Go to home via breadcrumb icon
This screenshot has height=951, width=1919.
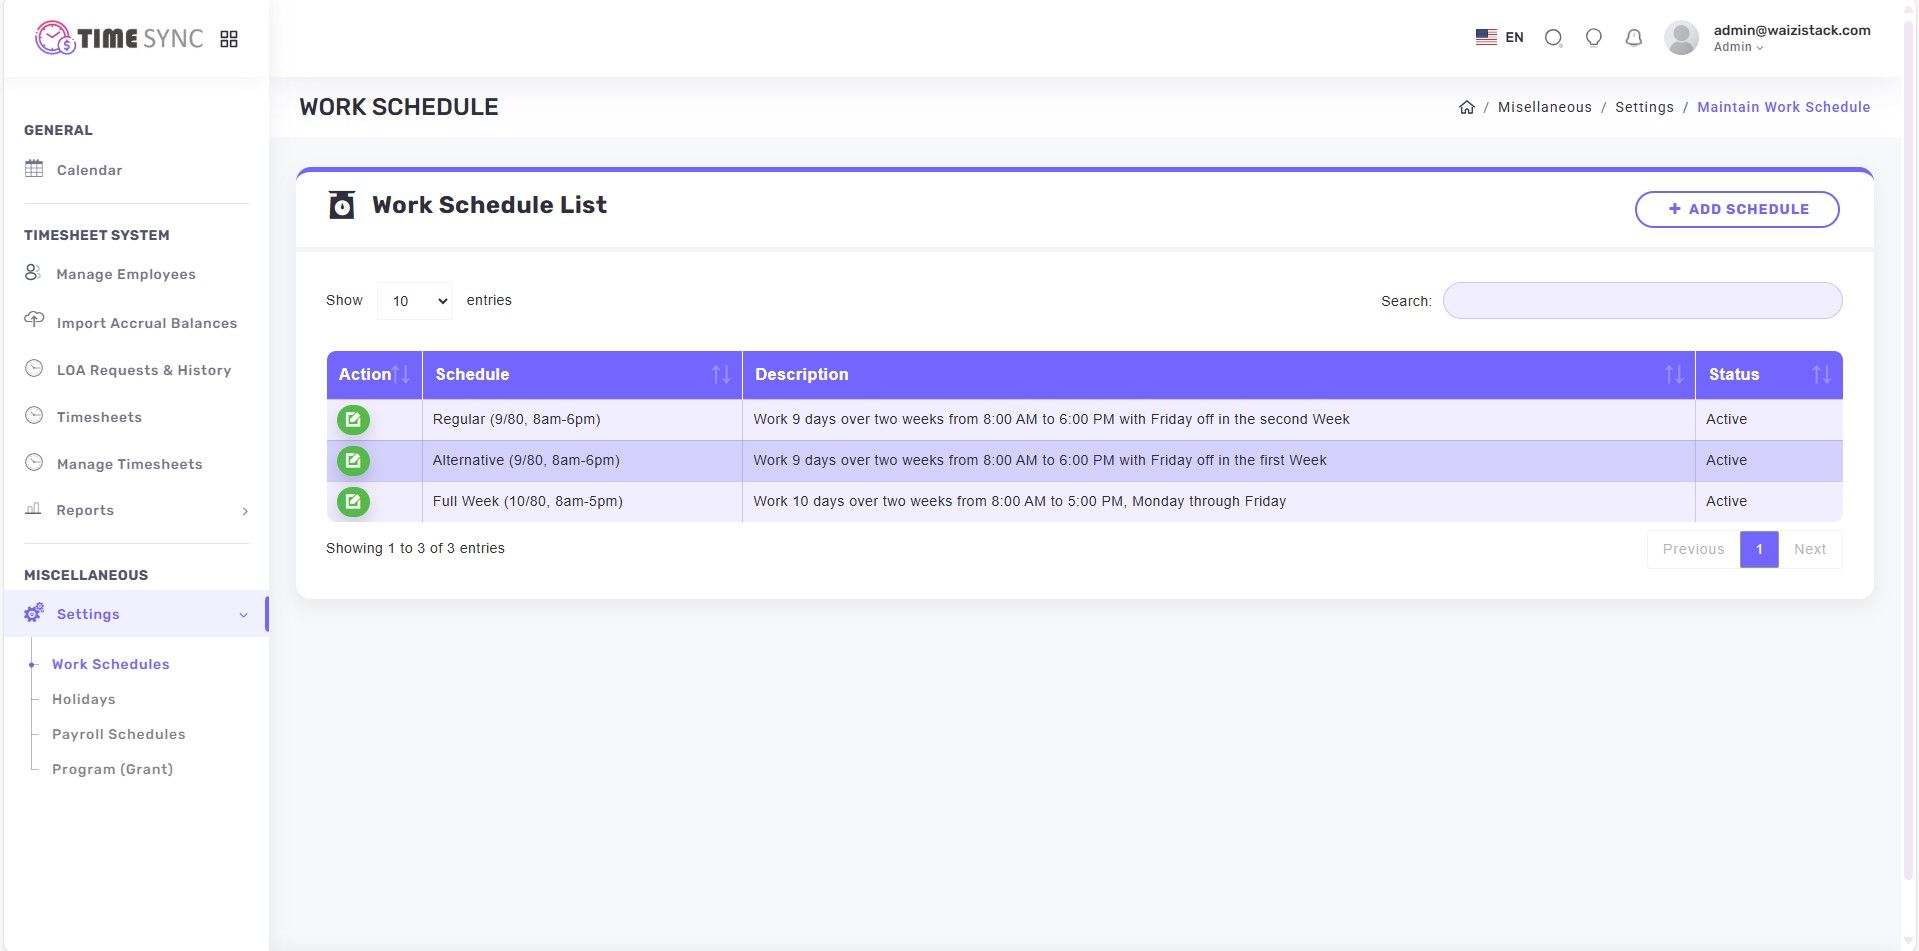[x=1466, y=107]
